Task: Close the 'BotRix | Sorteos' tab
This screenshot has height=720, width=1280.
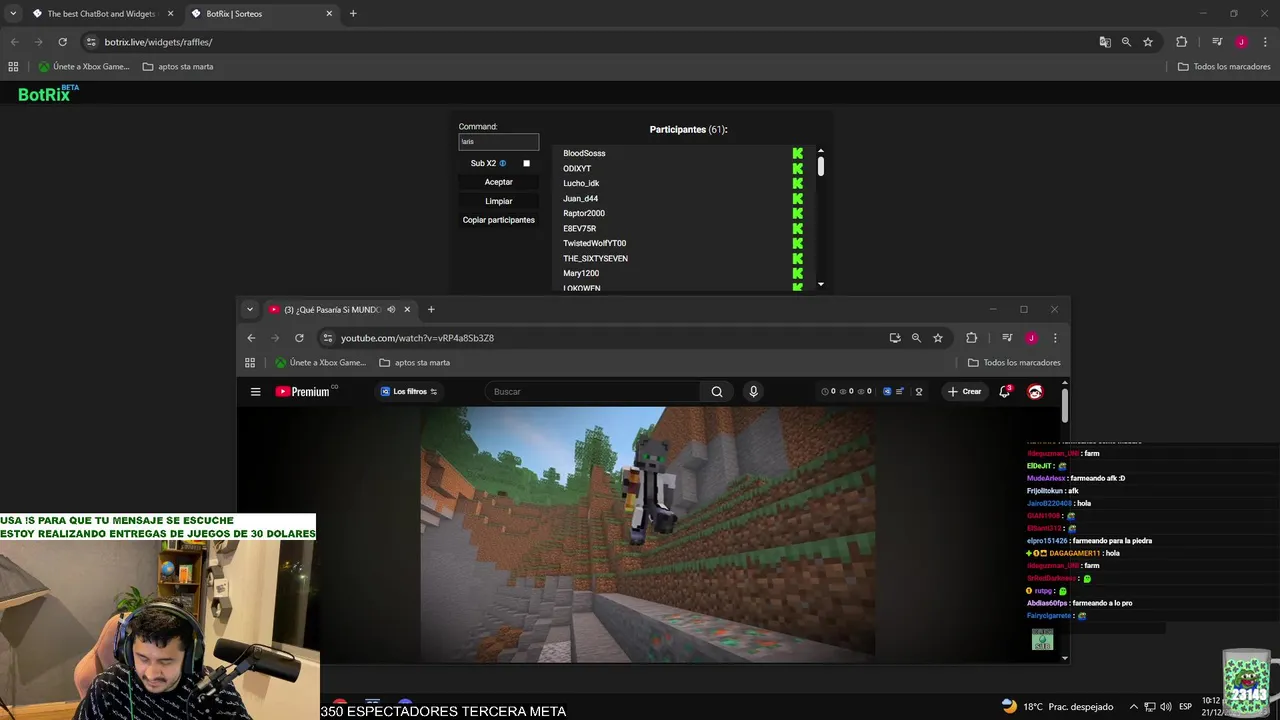Action: (x=329, y=14)
